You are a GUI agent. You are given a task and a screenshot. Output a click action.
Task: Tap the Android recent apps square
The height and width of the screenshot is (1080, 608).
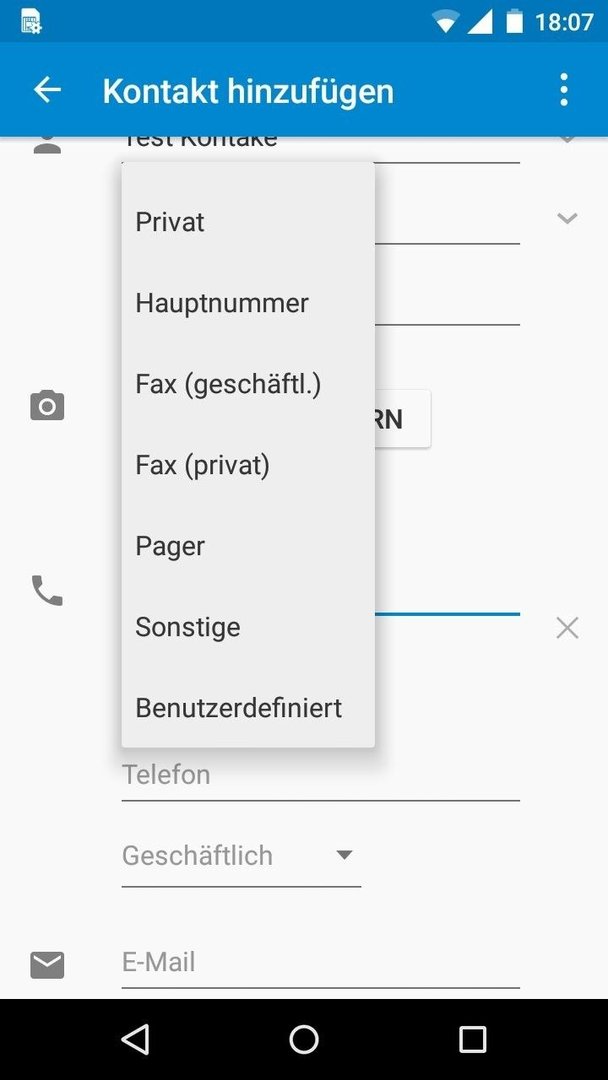coord(473,1039)
